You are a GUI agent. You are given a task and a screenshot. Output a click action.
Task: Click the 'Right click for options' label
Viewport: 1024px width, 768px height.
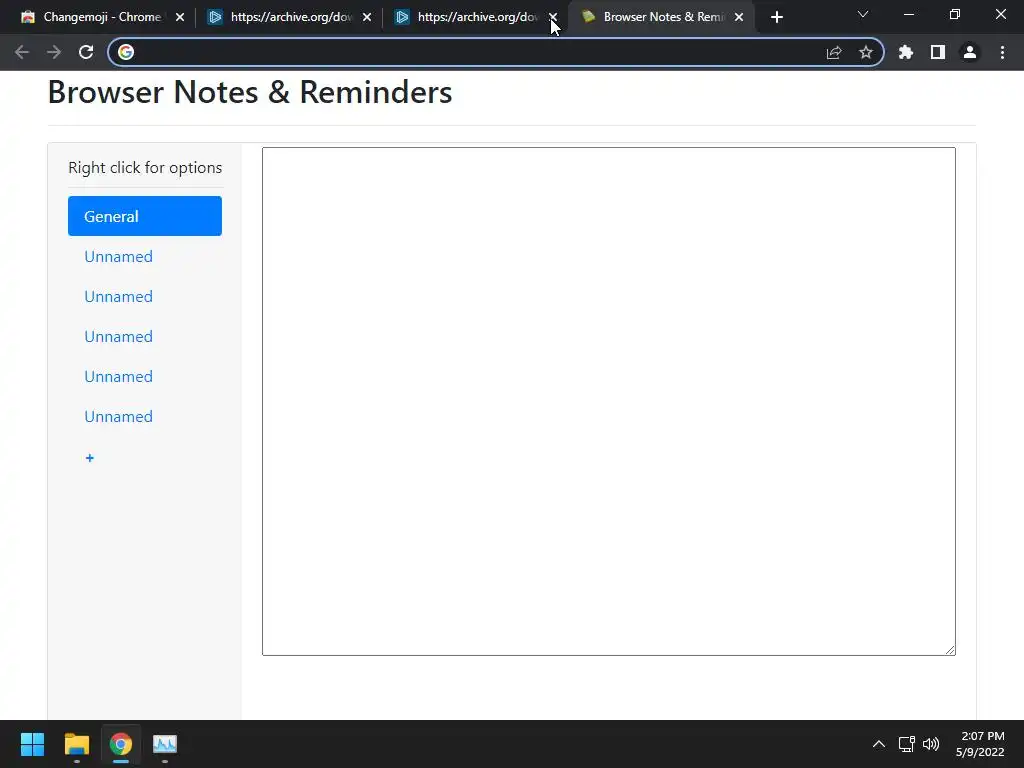[x=145, y=168]
